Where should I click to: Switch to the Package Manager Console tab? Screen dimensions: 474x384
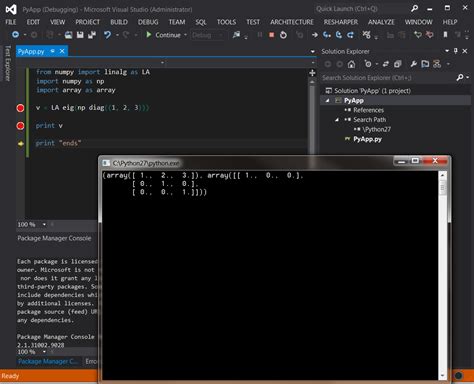(x=48, y=361)
